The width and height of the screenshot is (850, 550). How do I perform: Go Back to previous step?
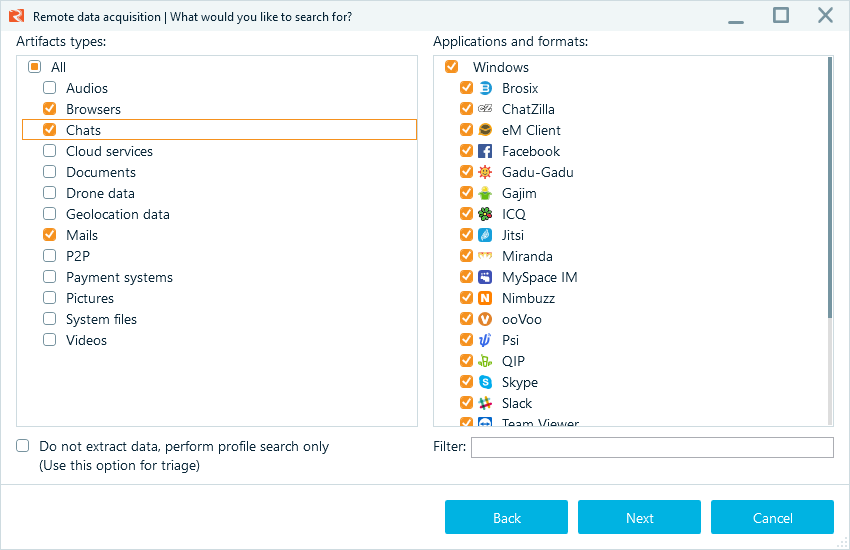coord(506,517)
